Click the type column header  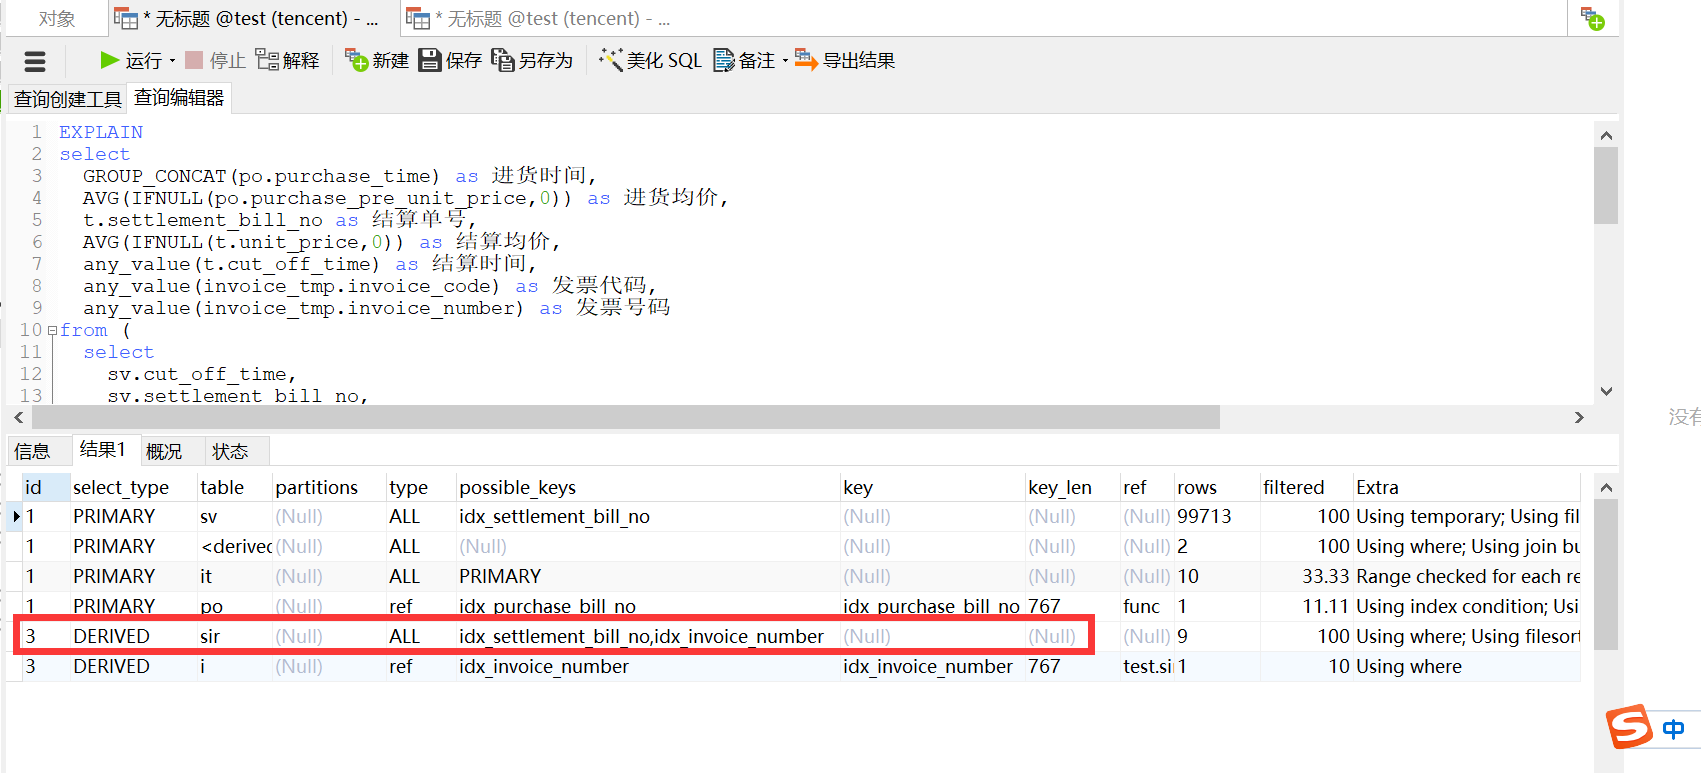[x=421, y=487]
